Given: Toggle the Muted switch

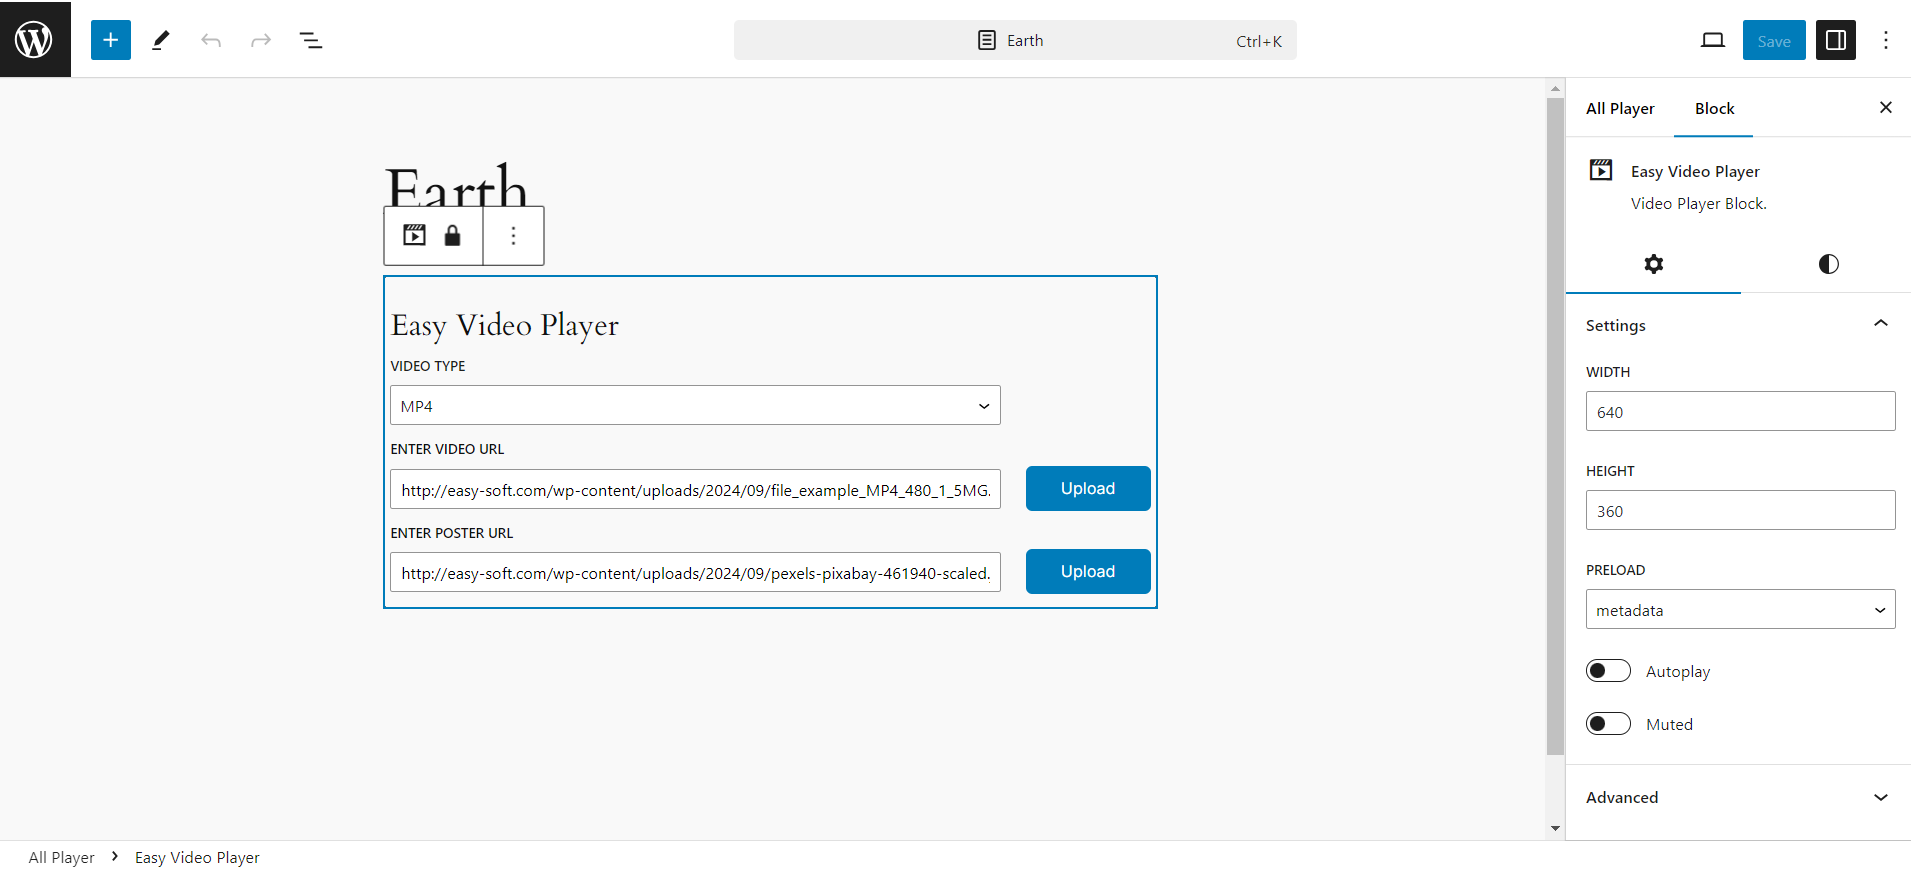Looking at the screenshot, I should click(x=1608, y=724).
